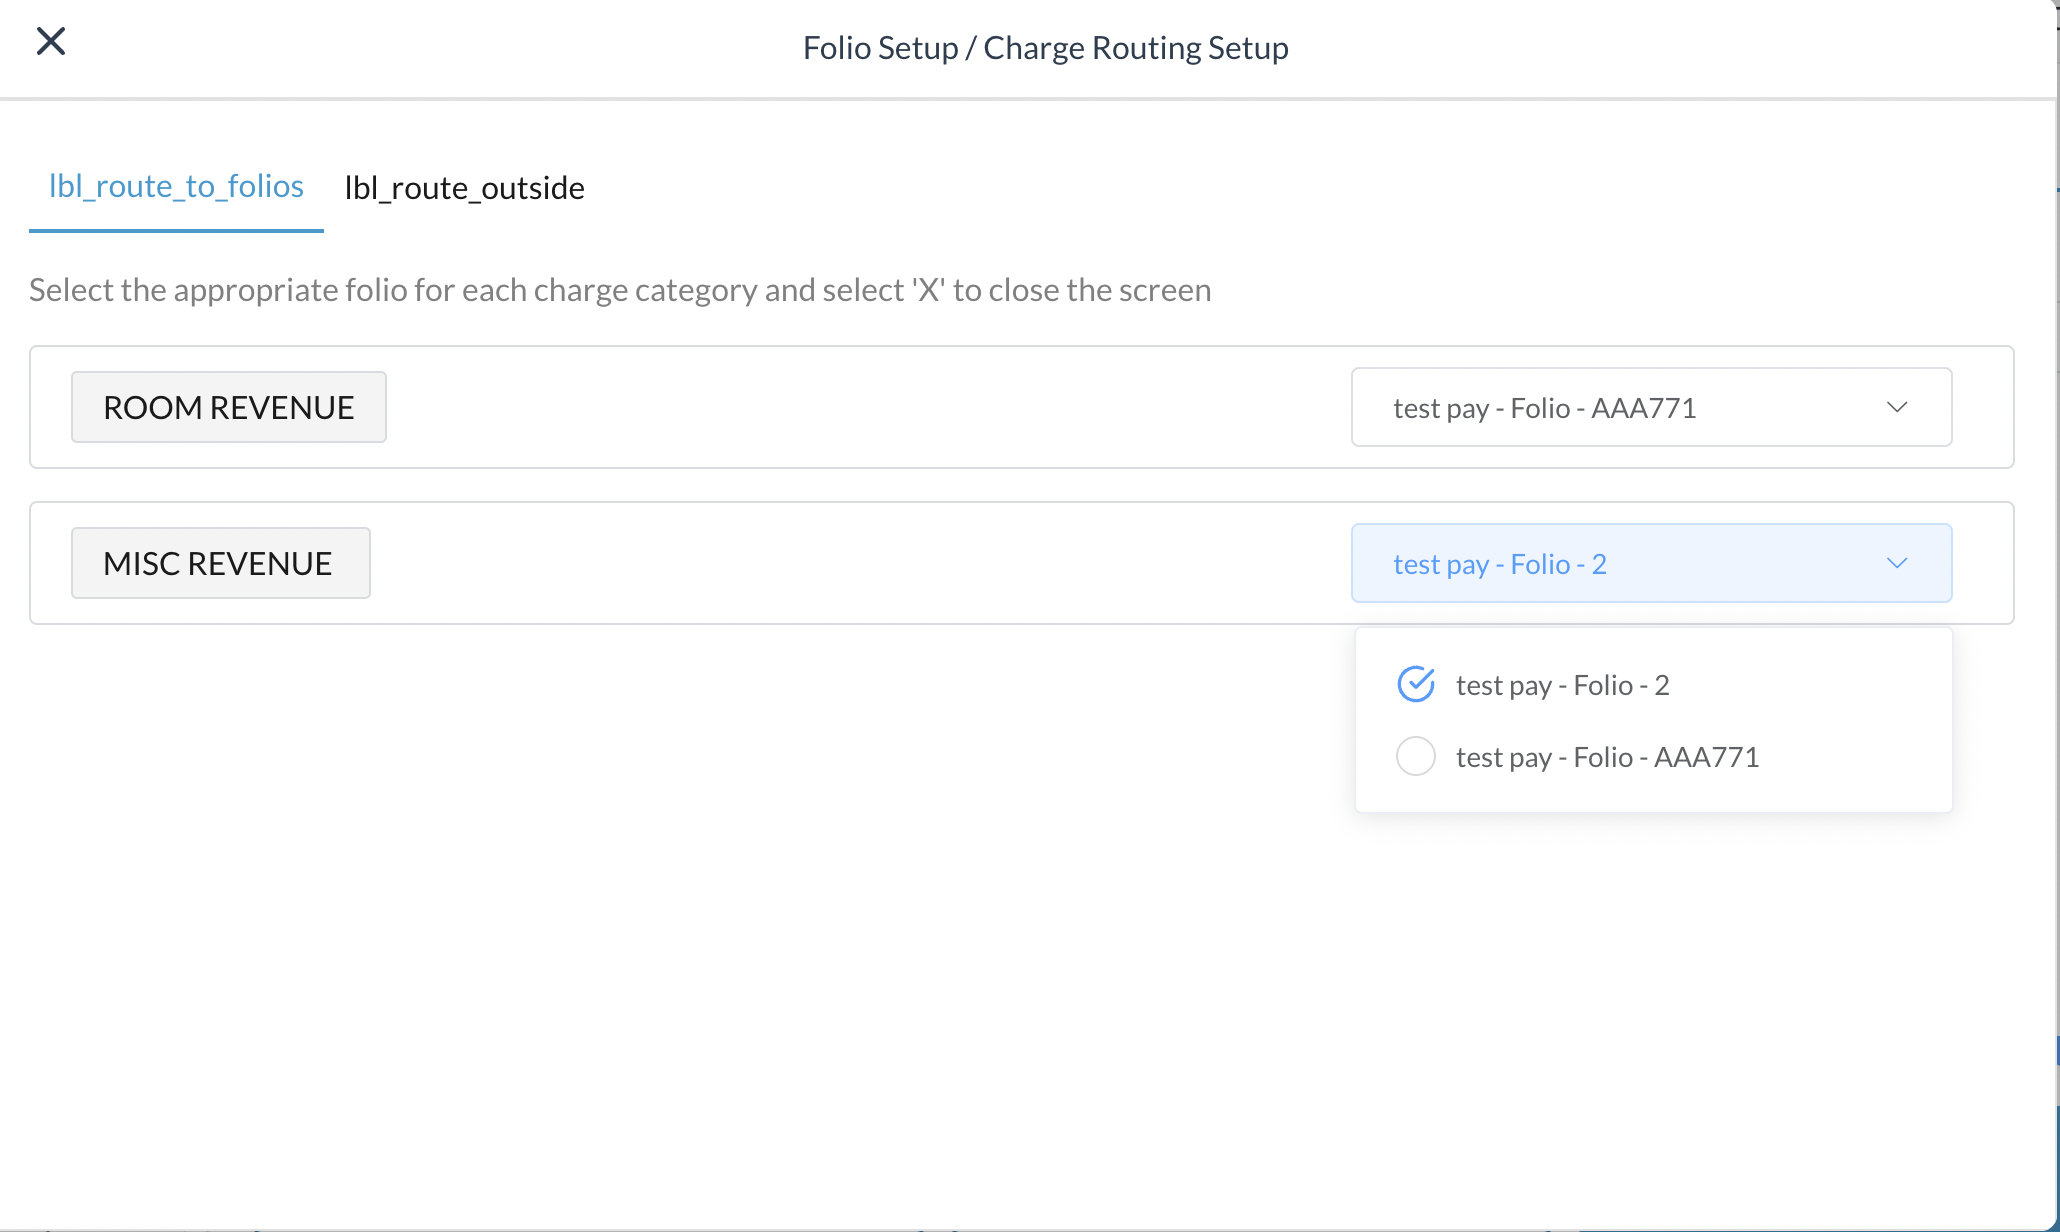The width and height of the screenshot is (2060, 1232).
Task: Click highlighted value 'test pay - Folio - 2'
Action: pos(1499,564)
